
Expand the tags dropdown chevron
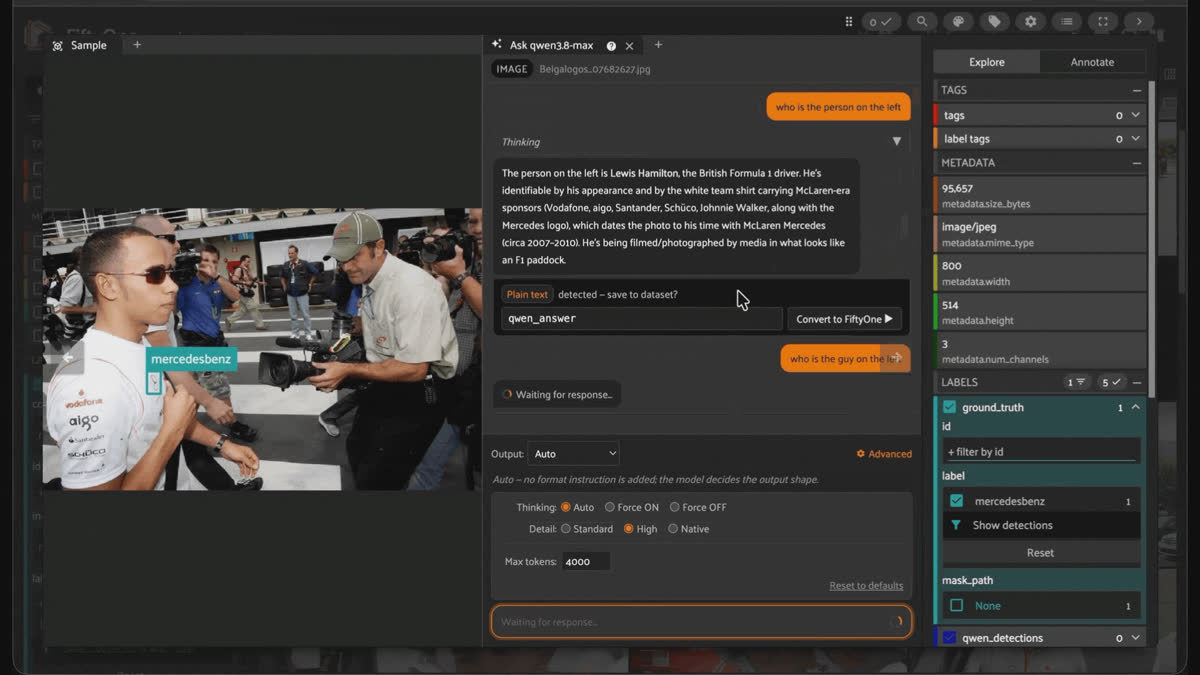click(x=1135, y=115)
